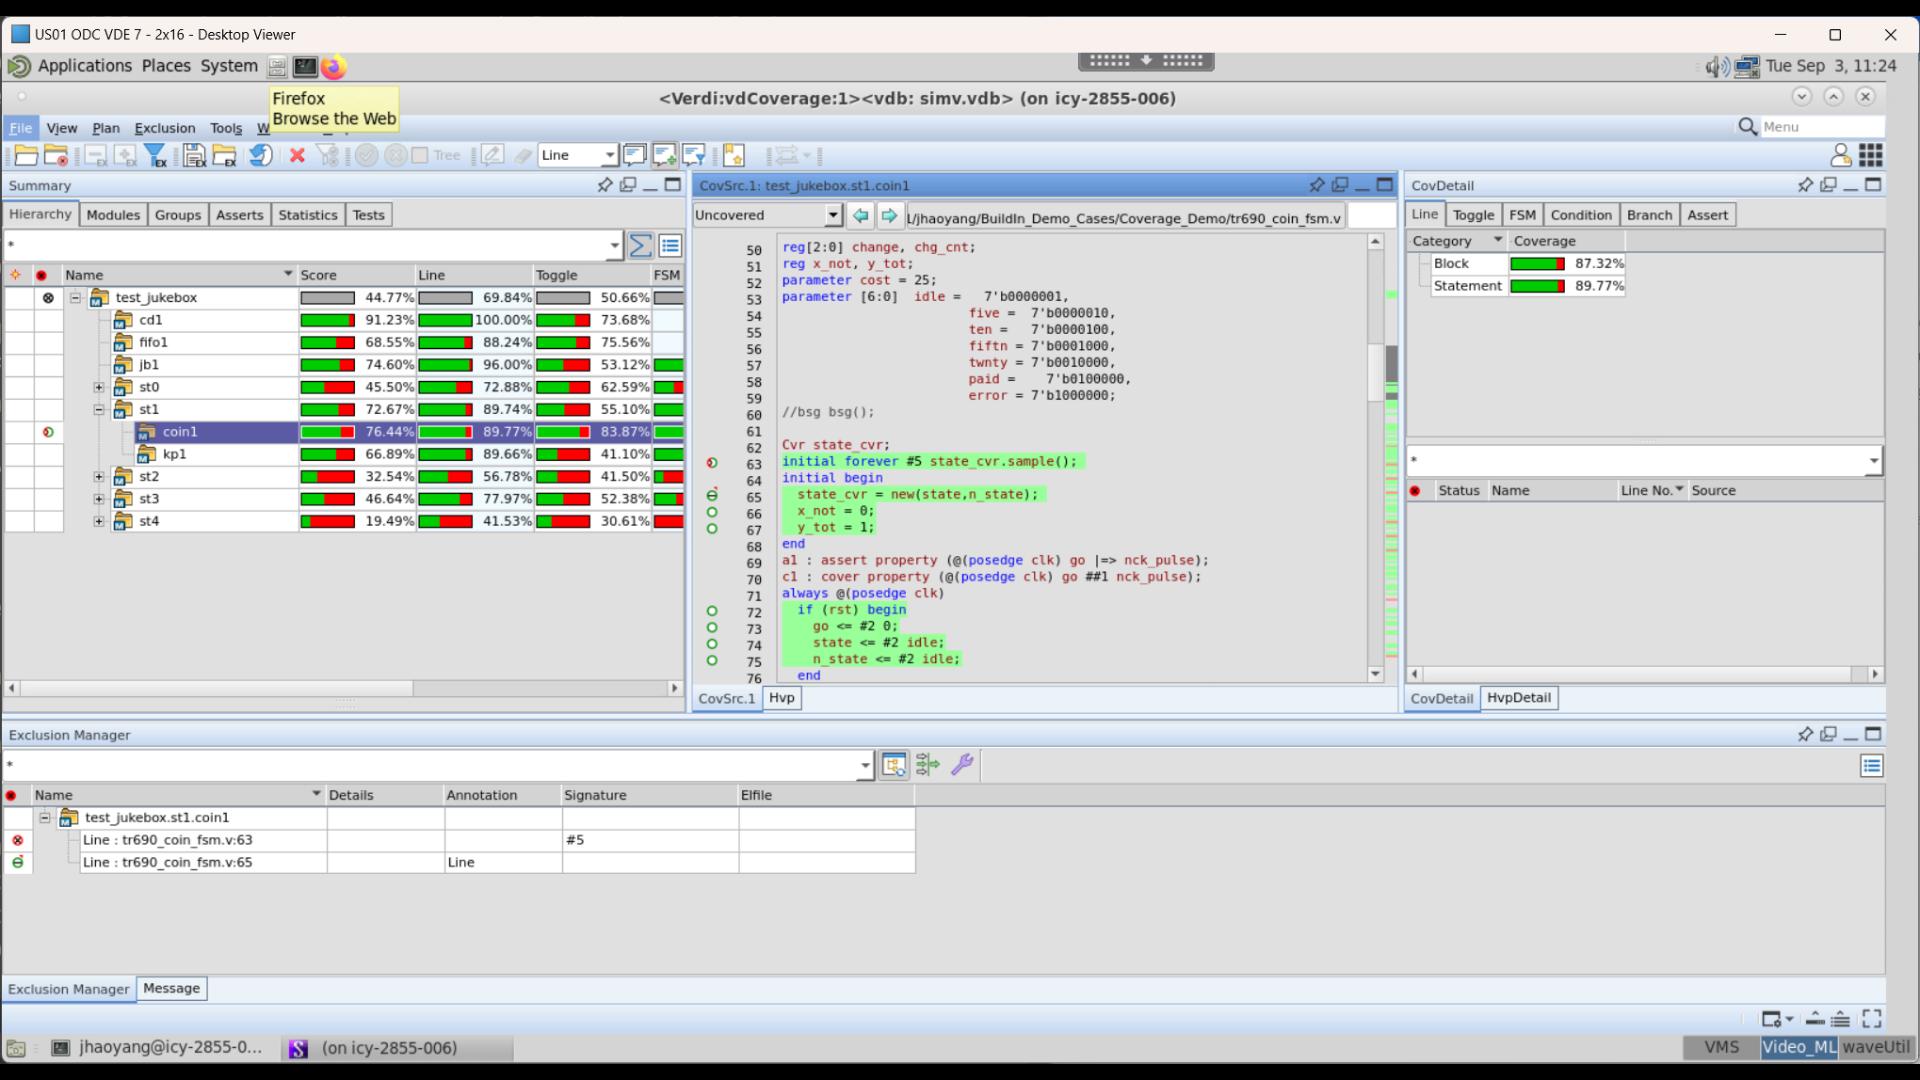
Task: Click the bookmark star icon in toolbar
Action: [x=734, y=155]
